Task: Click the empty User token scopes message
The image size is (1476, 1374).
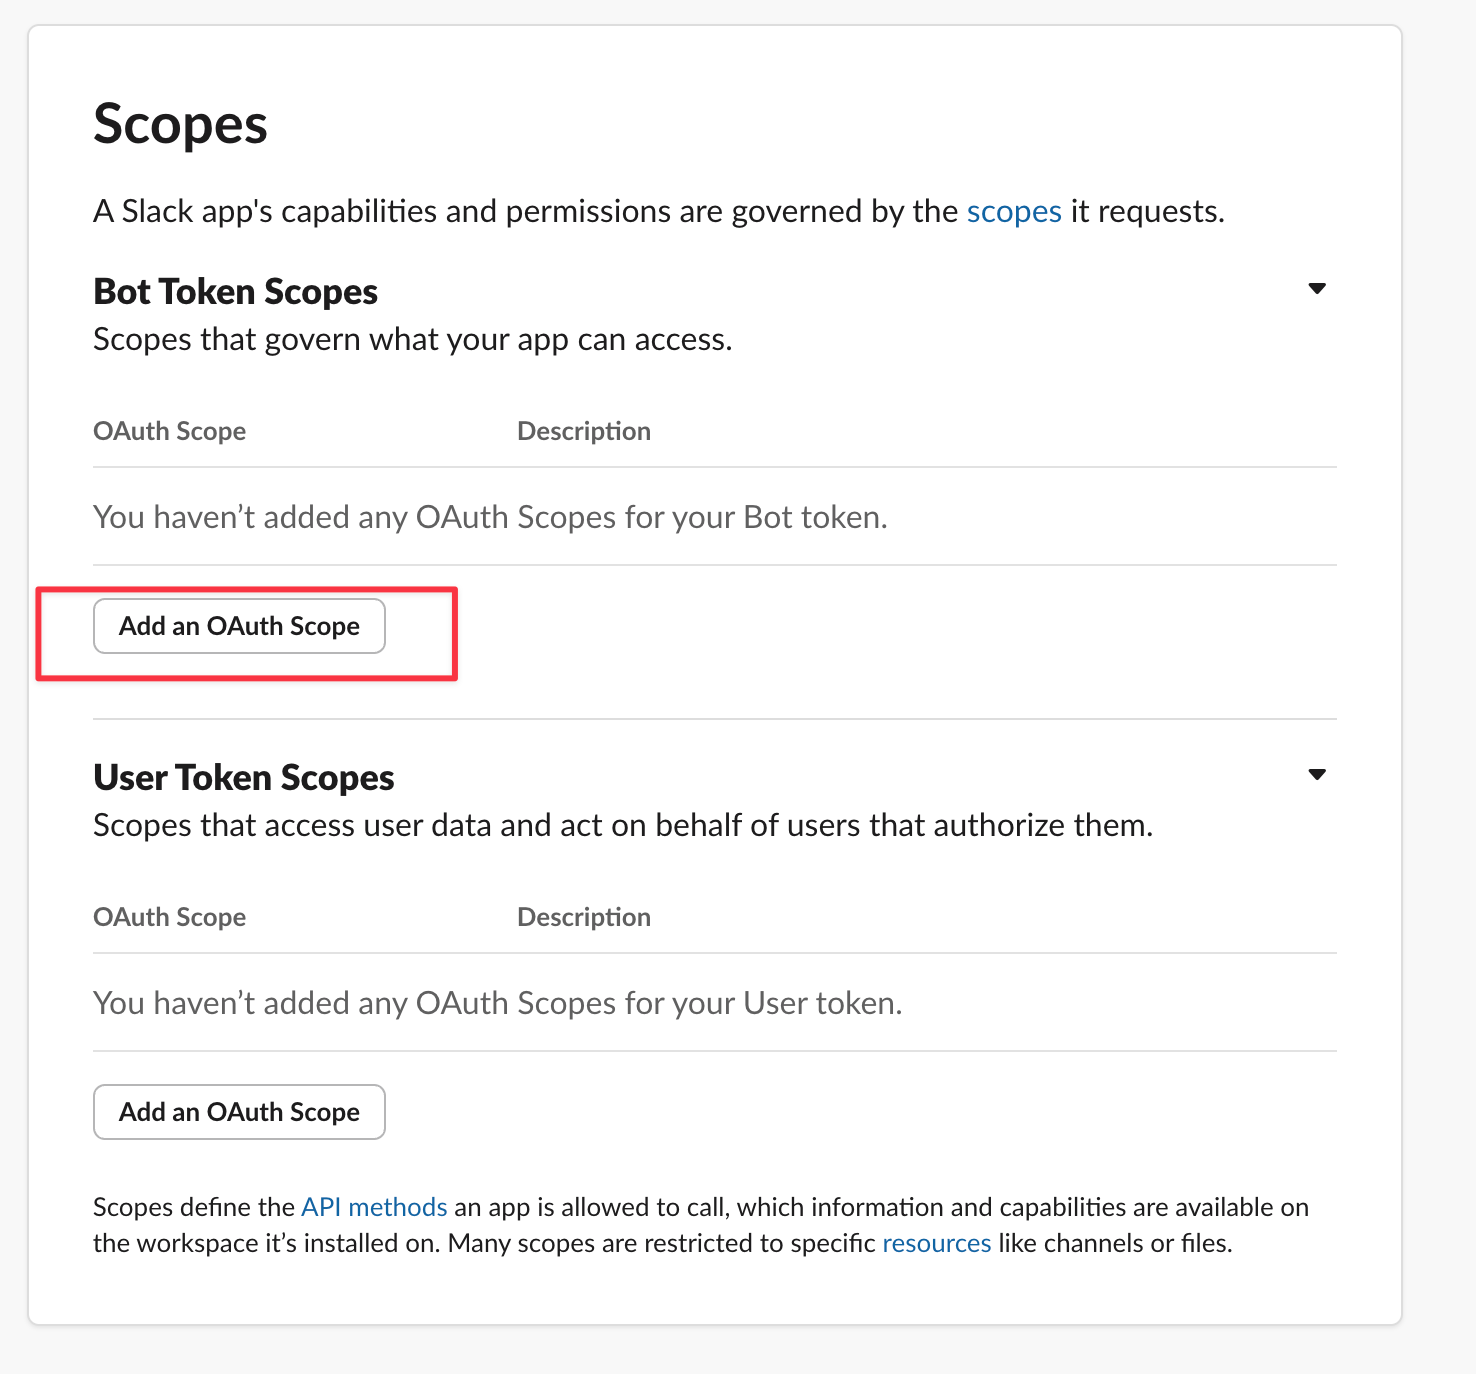Action: pos(497,1003)
